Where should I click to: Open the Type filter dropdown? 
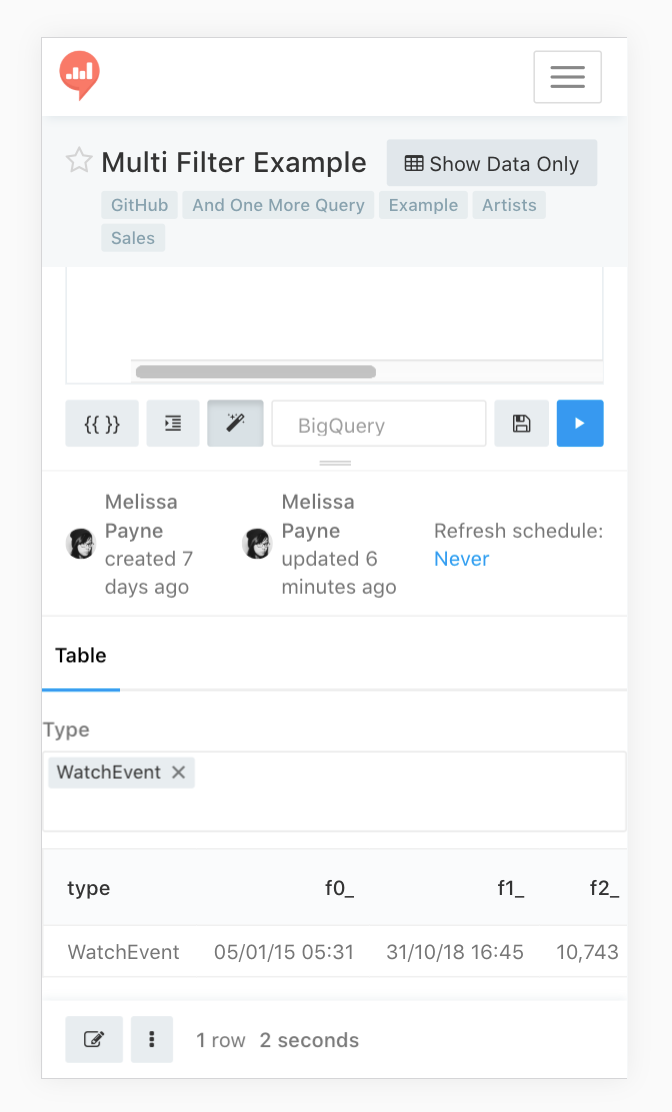click(x=334, y=788)
